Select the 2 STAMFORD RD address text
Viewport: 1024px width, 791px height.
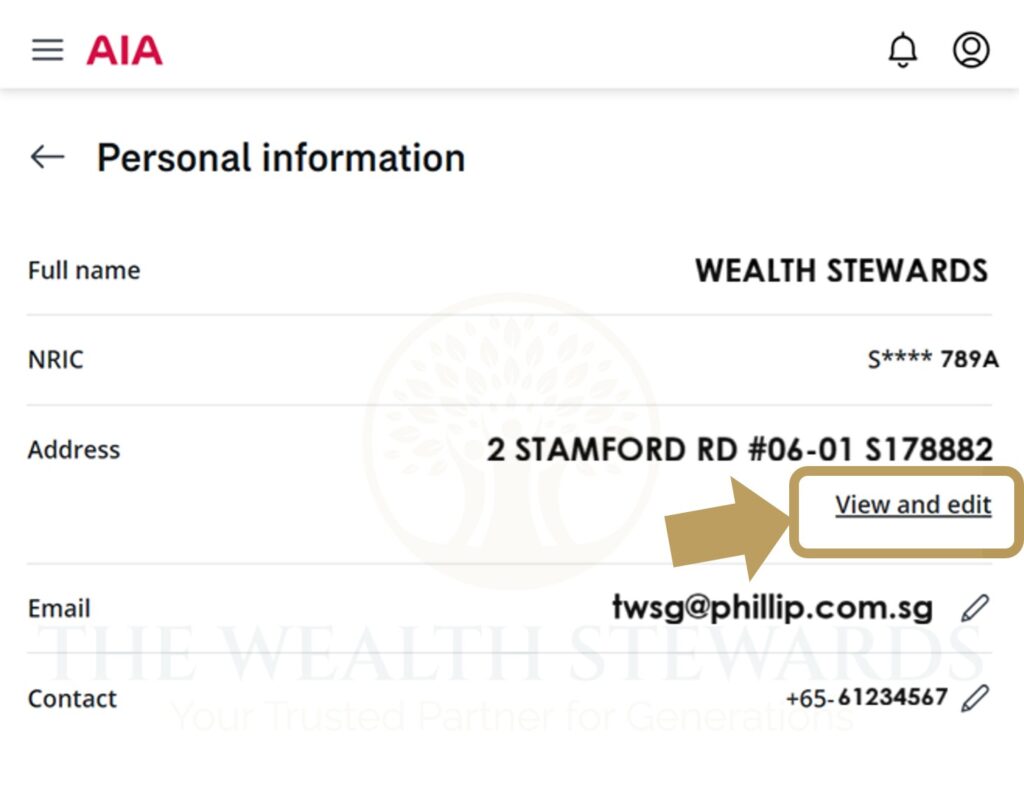coord(739,449)
